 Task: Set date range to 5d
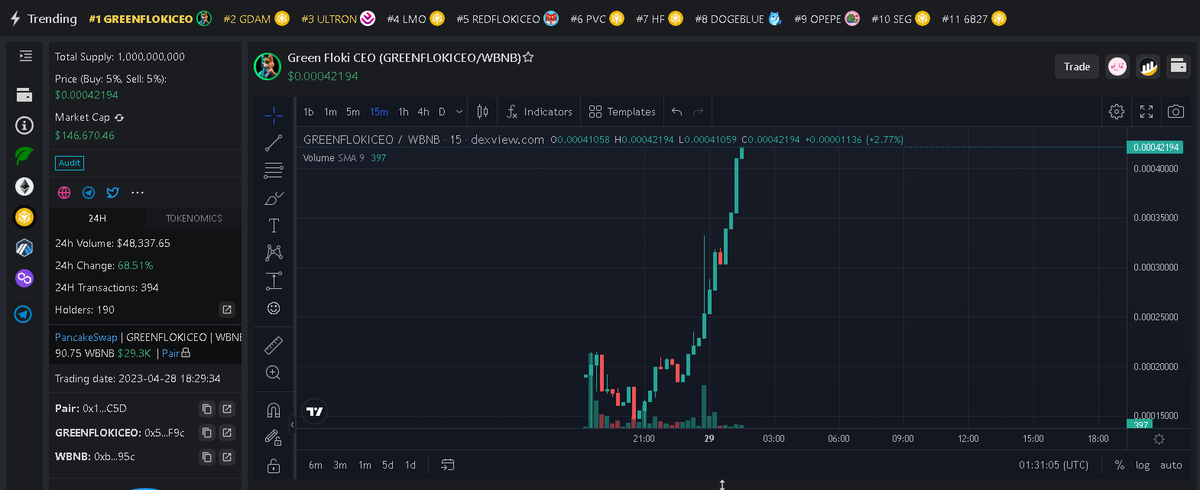pyautogui.click(x=387, y=465)
